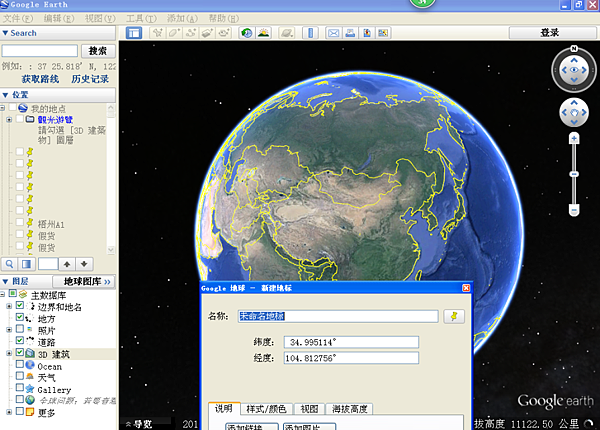
Task: Collapse the 位置 panel triangle
Action: [5, 95]
